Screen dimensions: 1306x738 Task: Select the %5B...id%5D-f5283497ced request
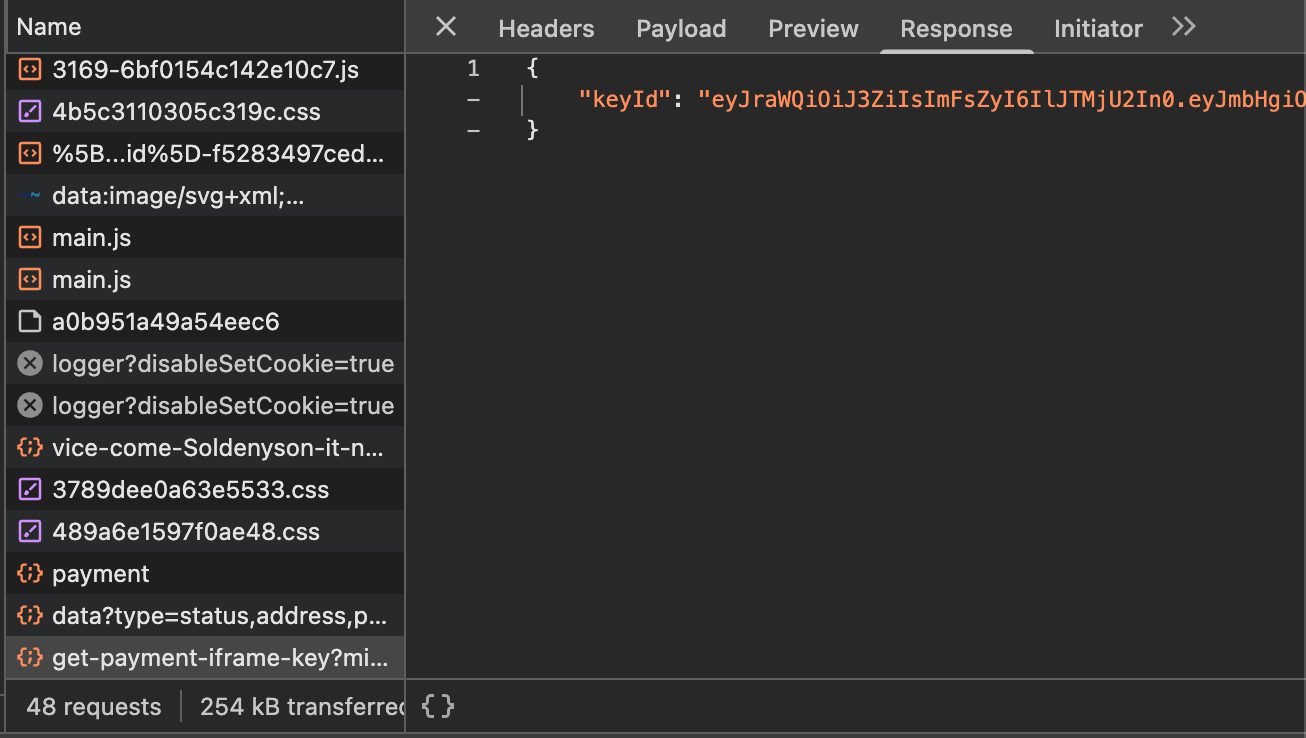point(205,154)
